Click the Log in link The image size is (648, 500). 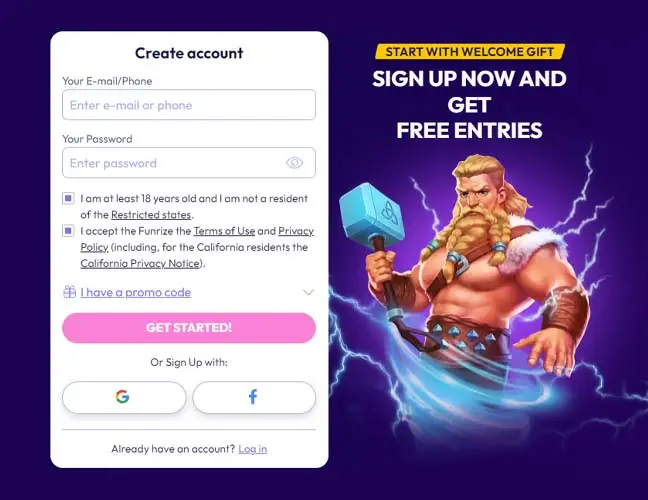[253, 449]
